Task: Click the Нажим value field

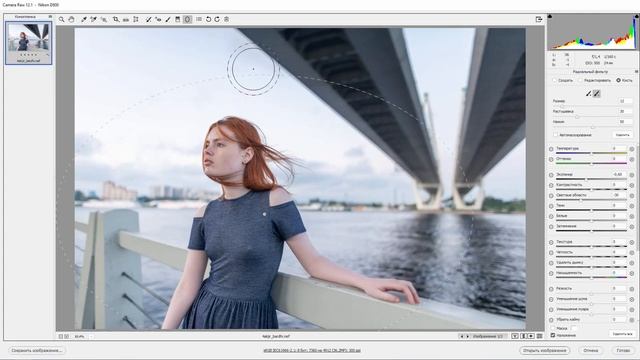Action: coord(624,122)
